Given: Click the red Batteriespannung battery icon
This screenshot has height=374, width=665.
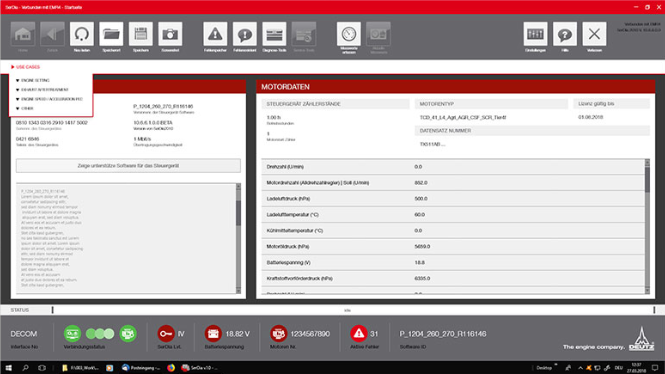Looking at the screenshot, I should tap(213, 334).
